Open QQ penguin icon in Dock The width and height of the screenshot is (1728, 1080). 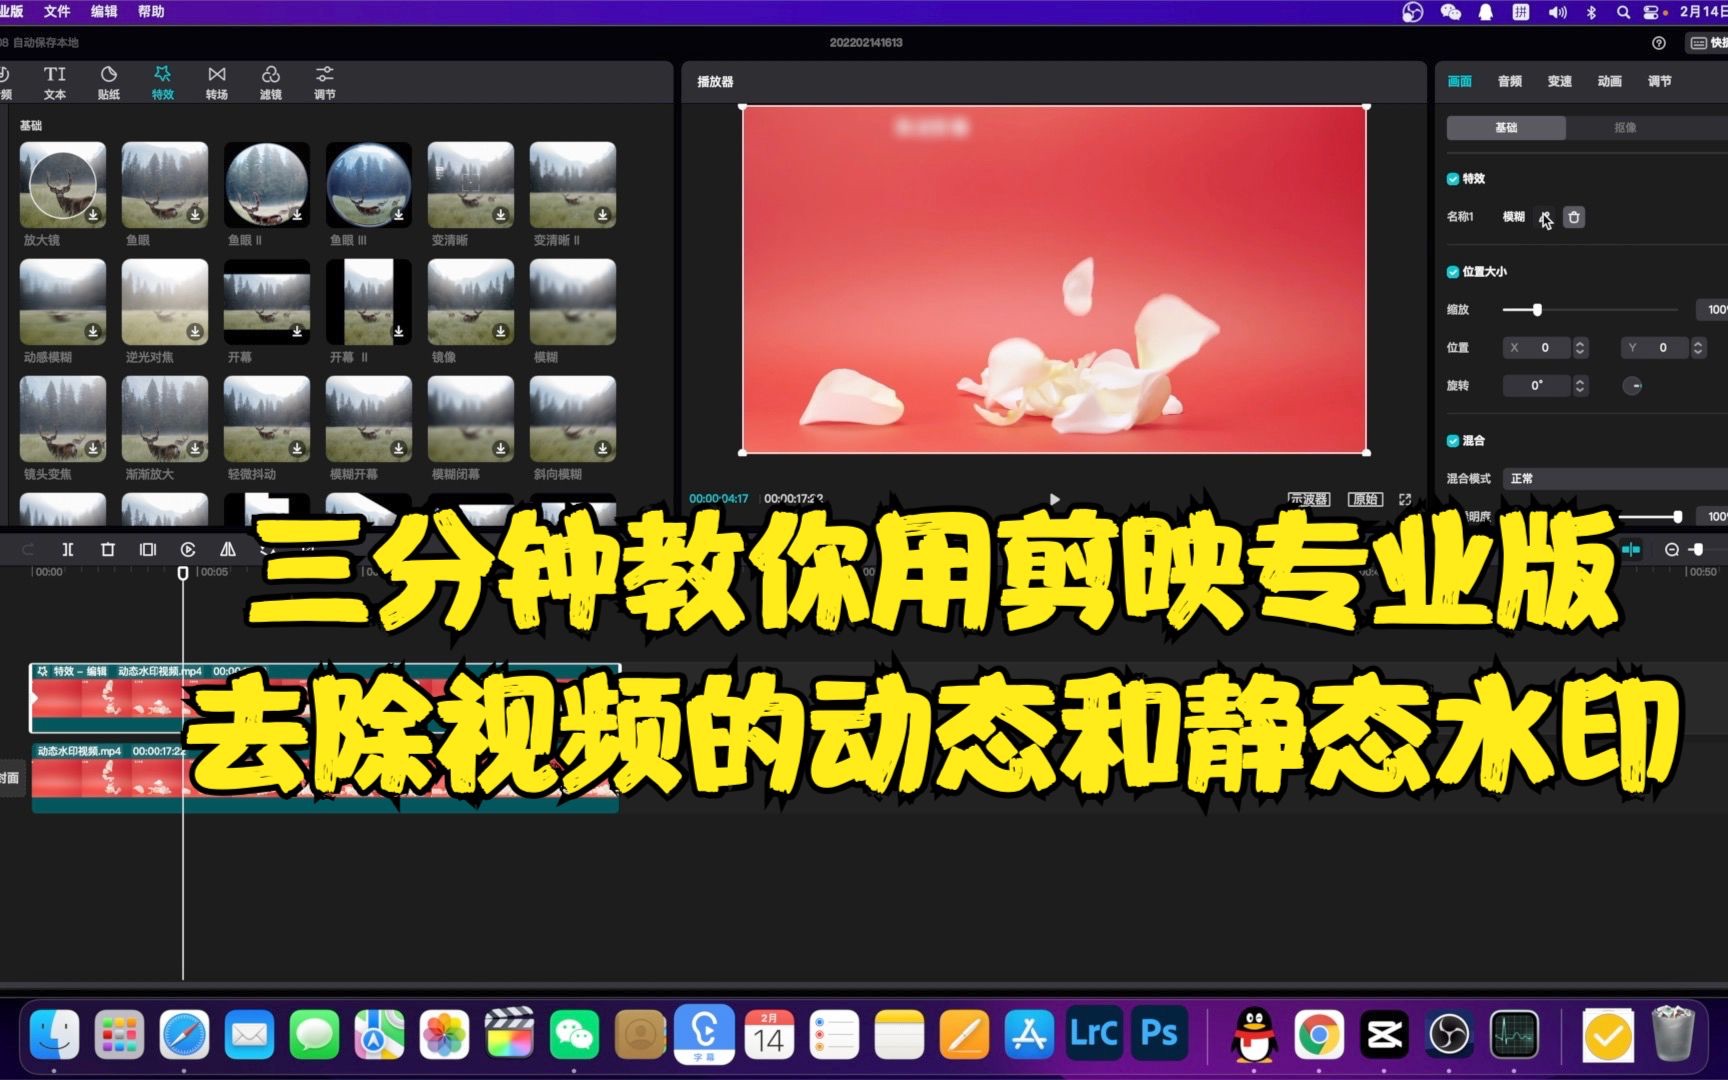[x=1254, y=1034]
